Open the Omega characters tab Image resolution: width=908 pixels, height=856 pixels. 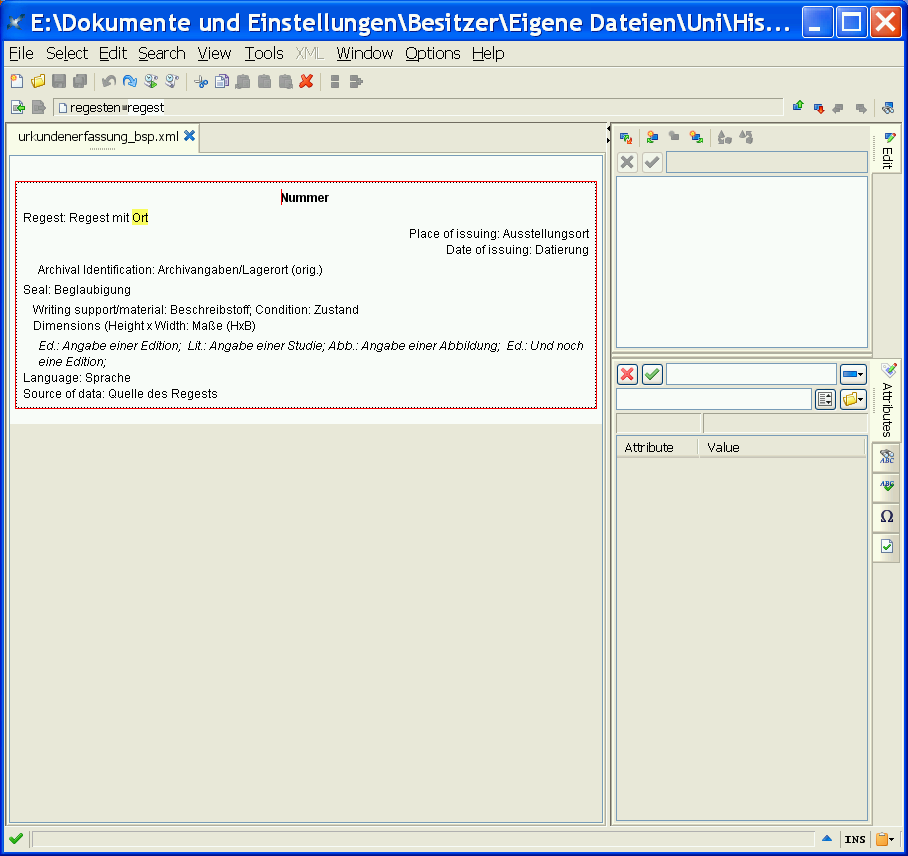tap(887, 517)
